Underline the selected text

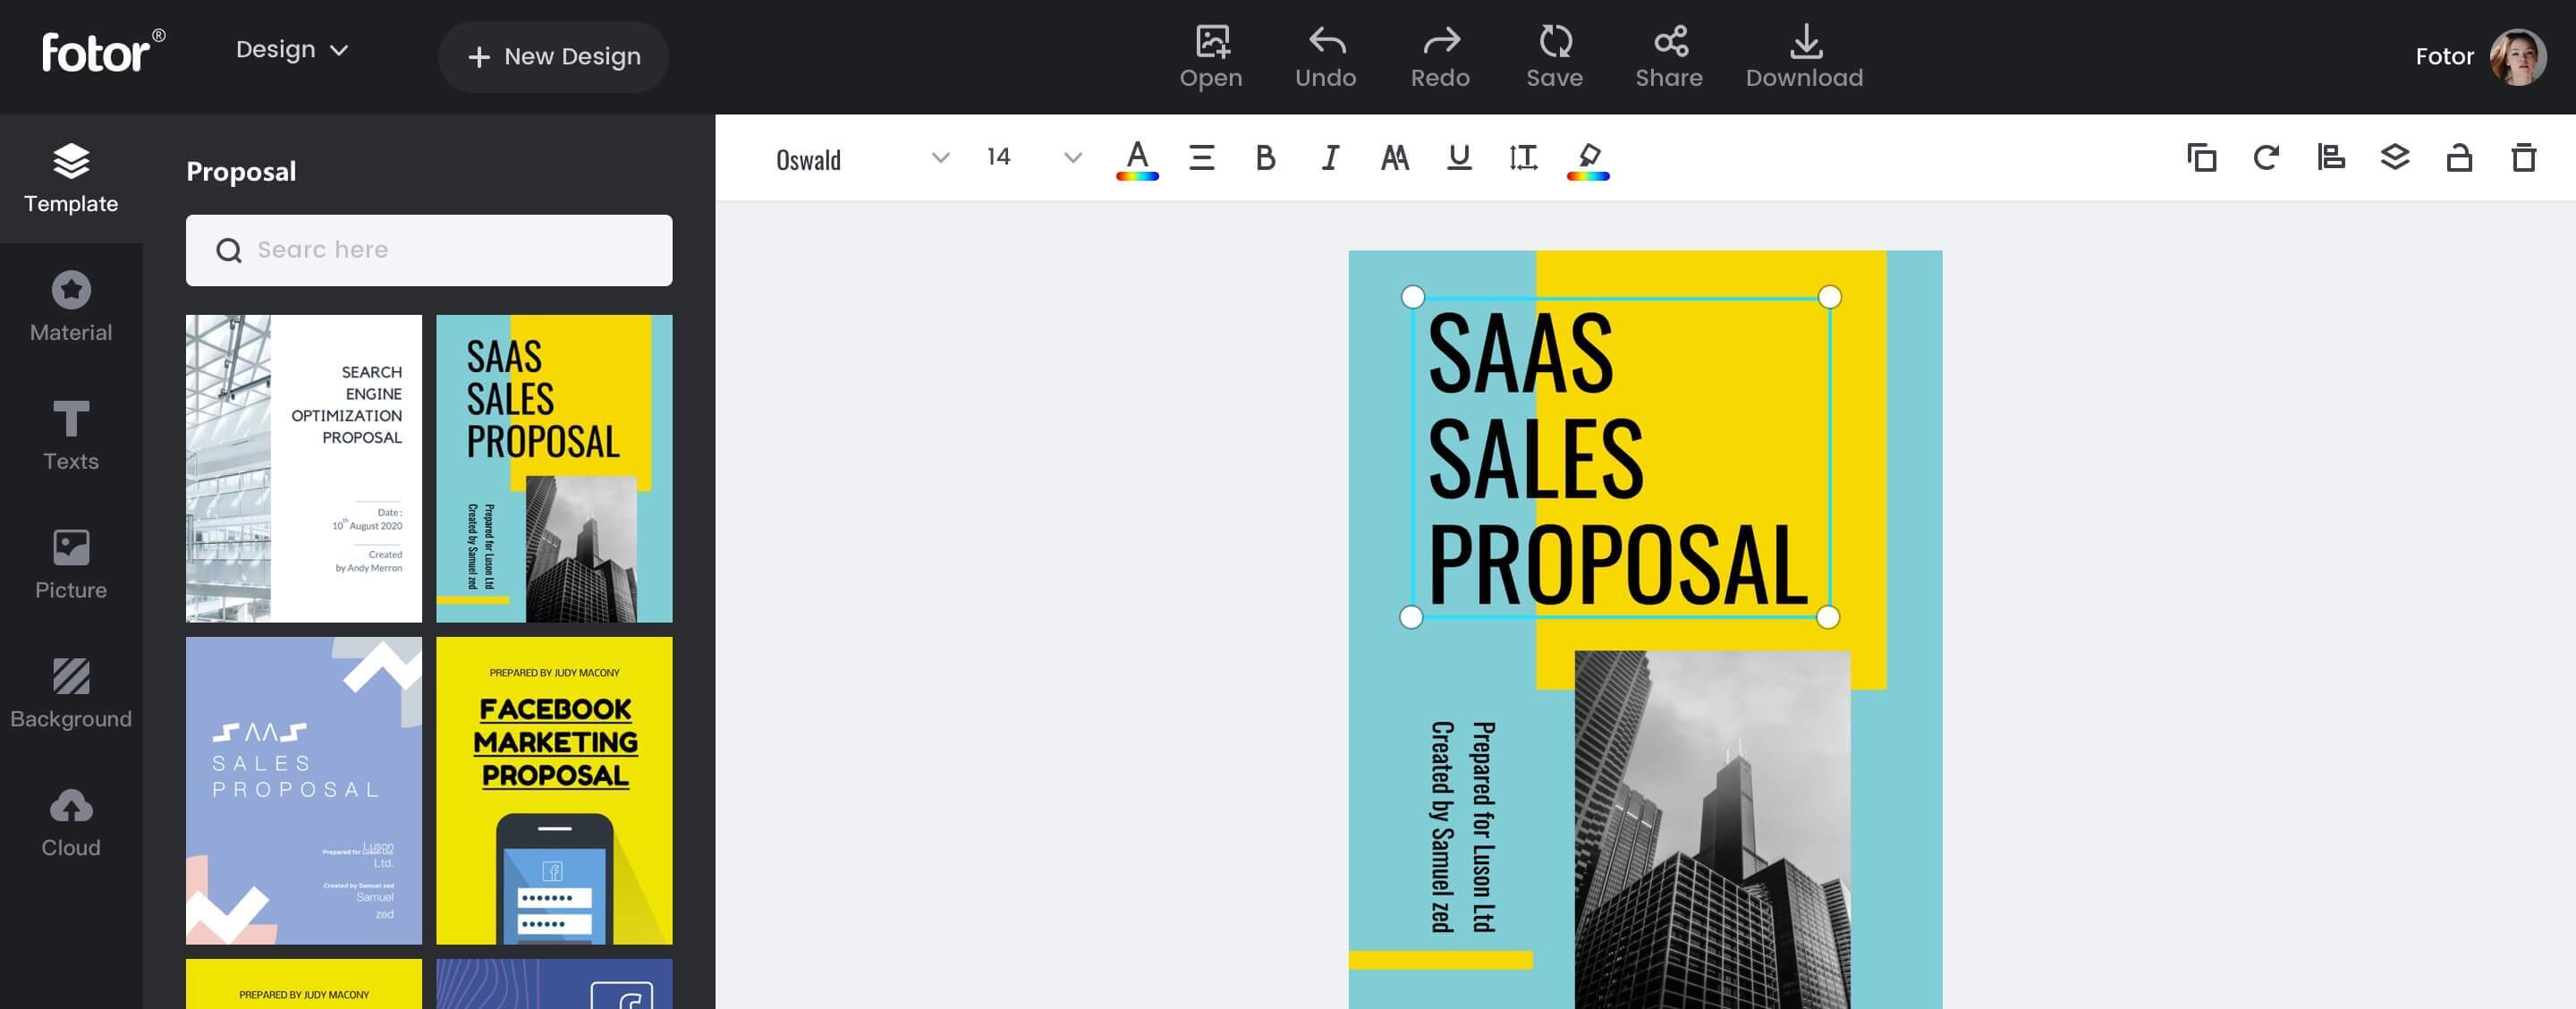pyautogui.click(x=1458, y=157)
